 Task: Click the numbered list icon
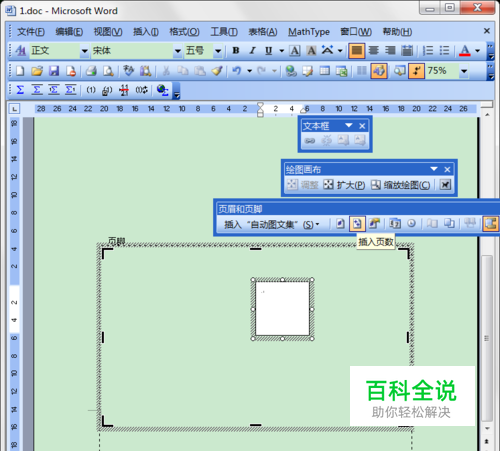click(x=428, y=51)
